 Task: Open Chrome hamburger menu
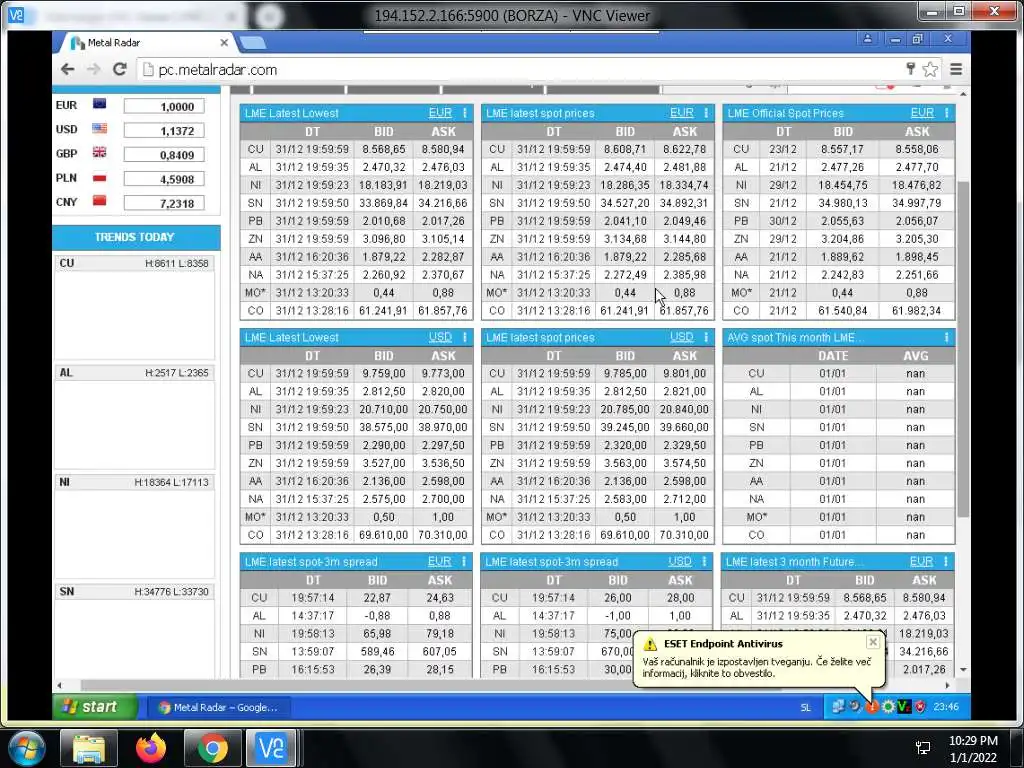pyautogui.click(x=956, y=69)
